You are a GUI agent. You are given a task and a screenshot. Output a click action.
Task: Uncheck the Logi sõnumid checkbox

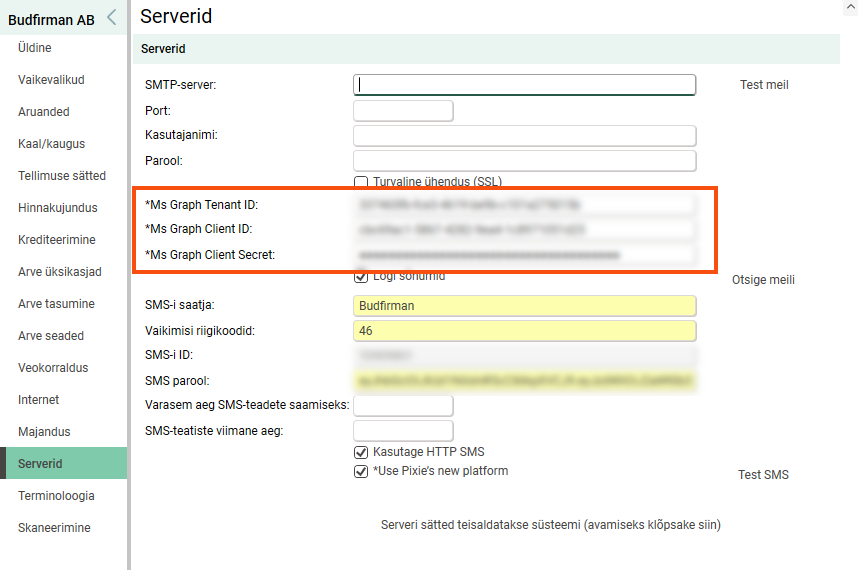pos(361,276)
